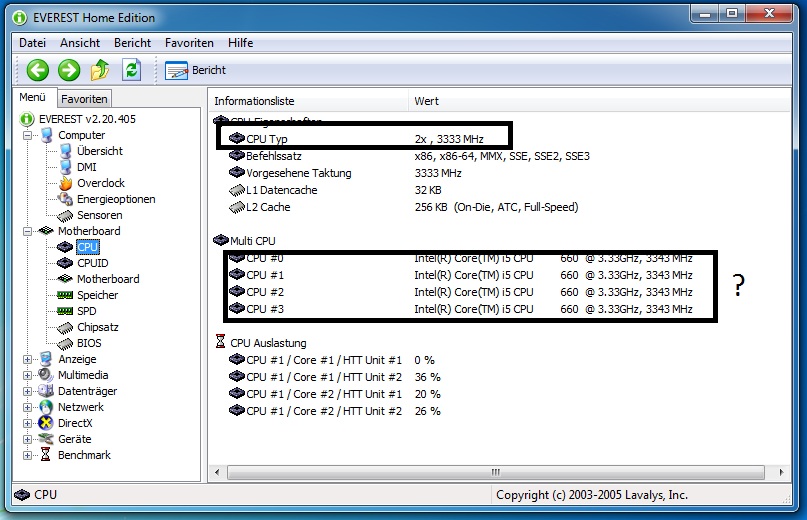The height and width of the screenshot is (520, 807).
Task: Select the Geräte devices icon
Action: (46, 439)
